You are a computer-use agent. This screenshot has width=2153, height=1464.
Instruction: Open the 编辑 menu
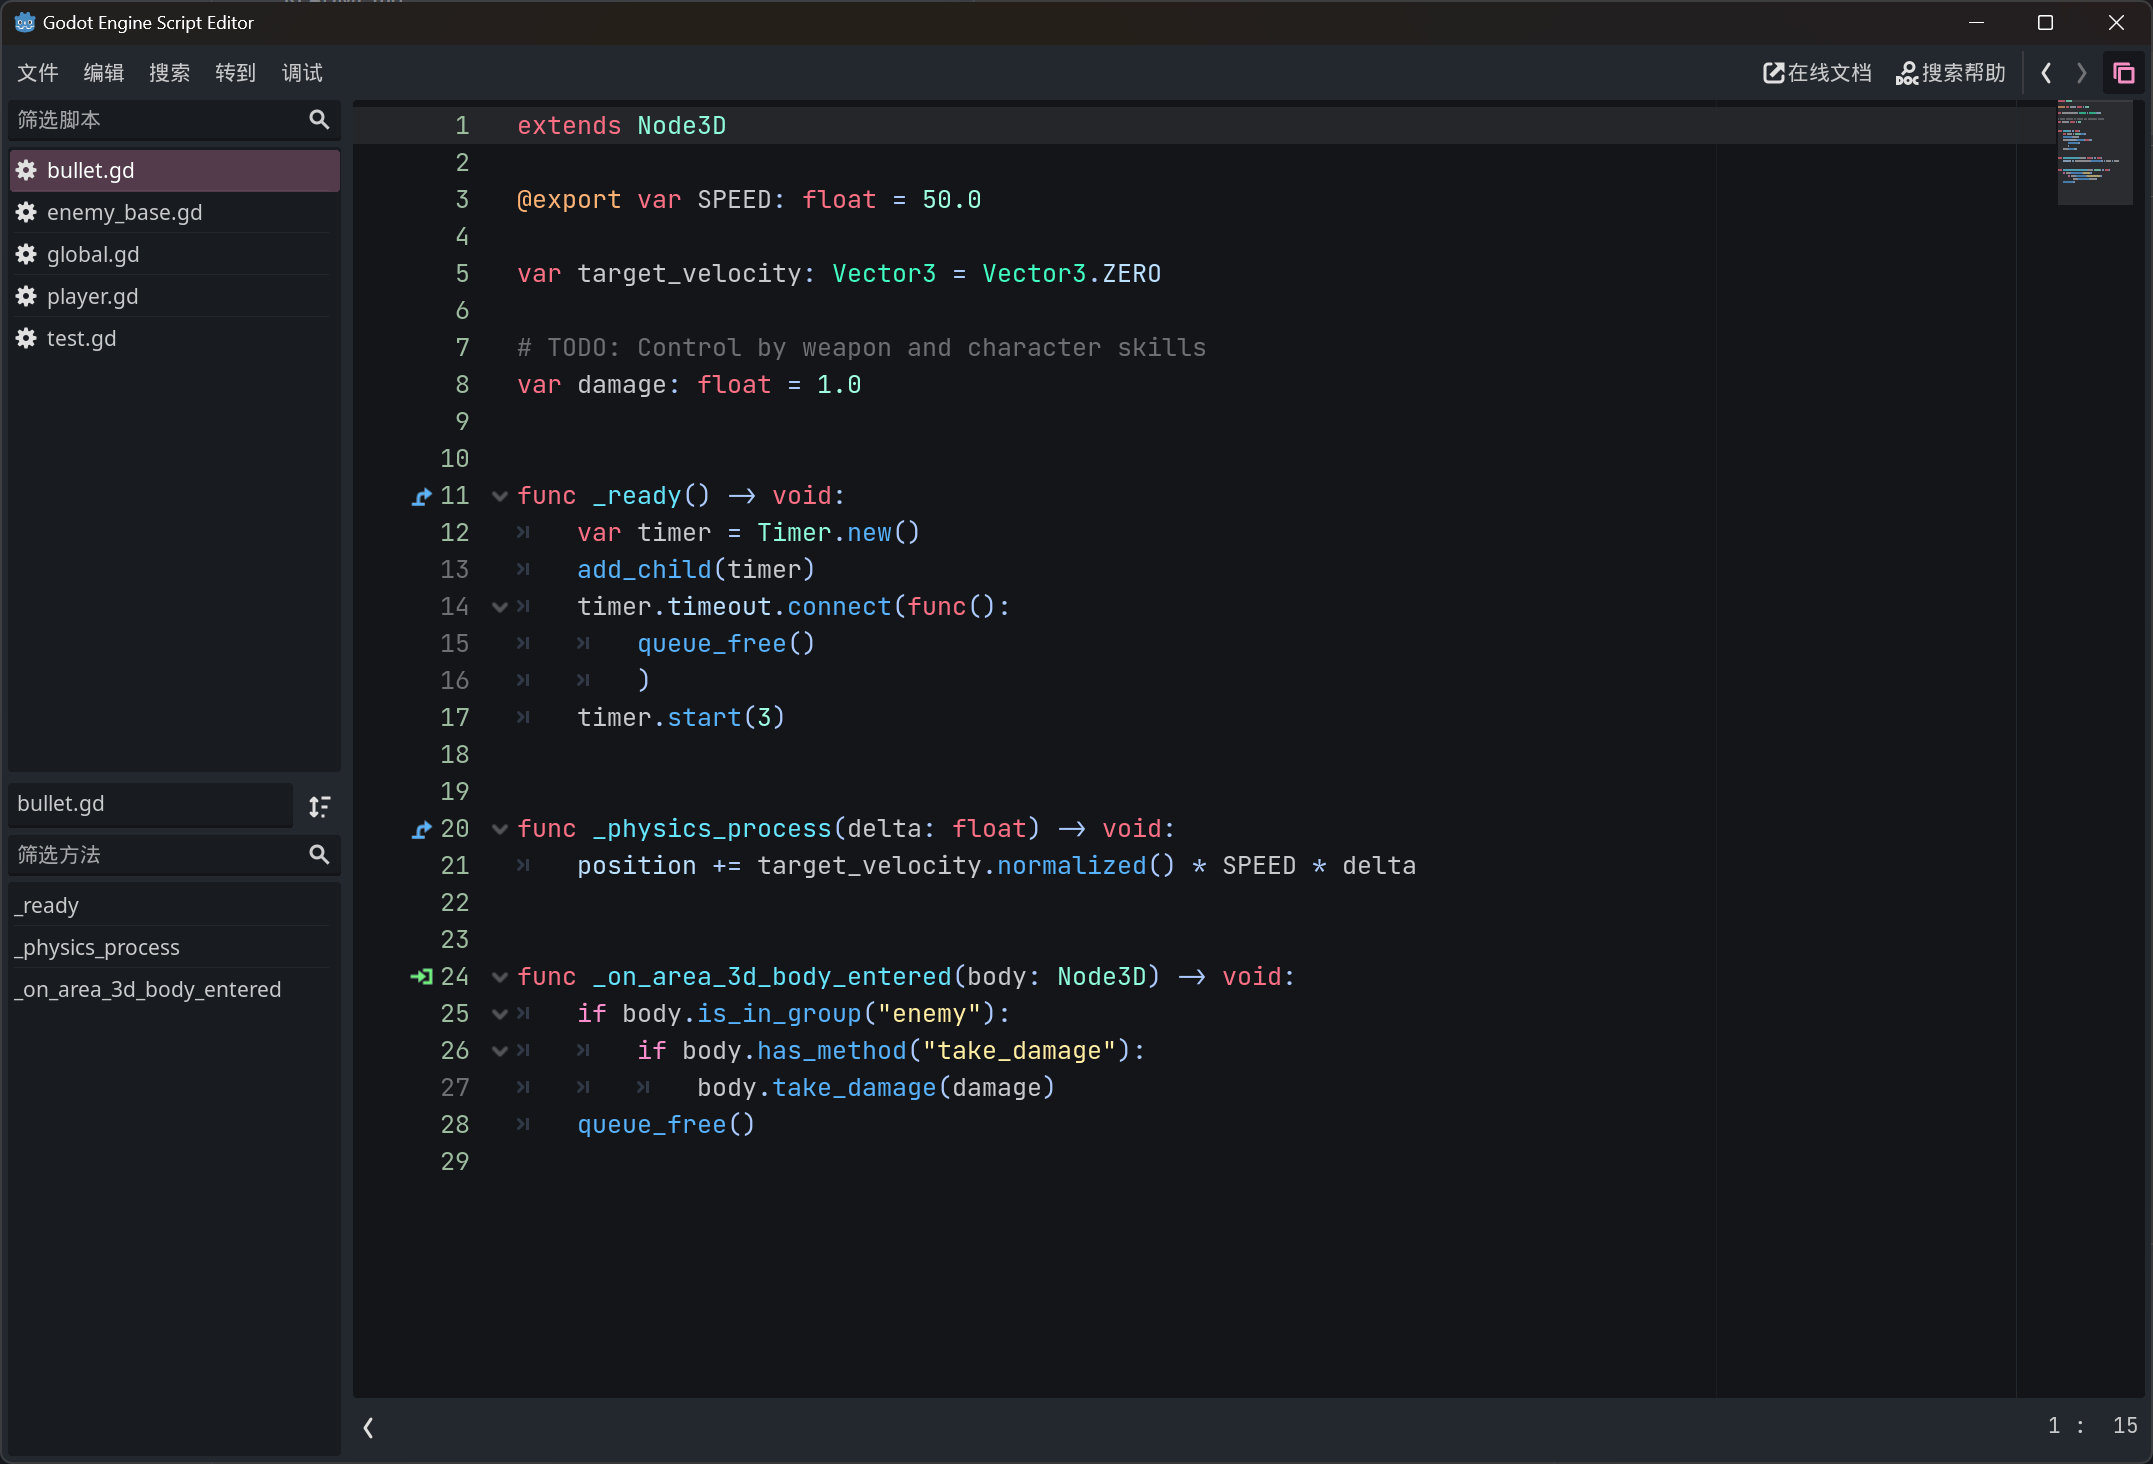point(102,72)
